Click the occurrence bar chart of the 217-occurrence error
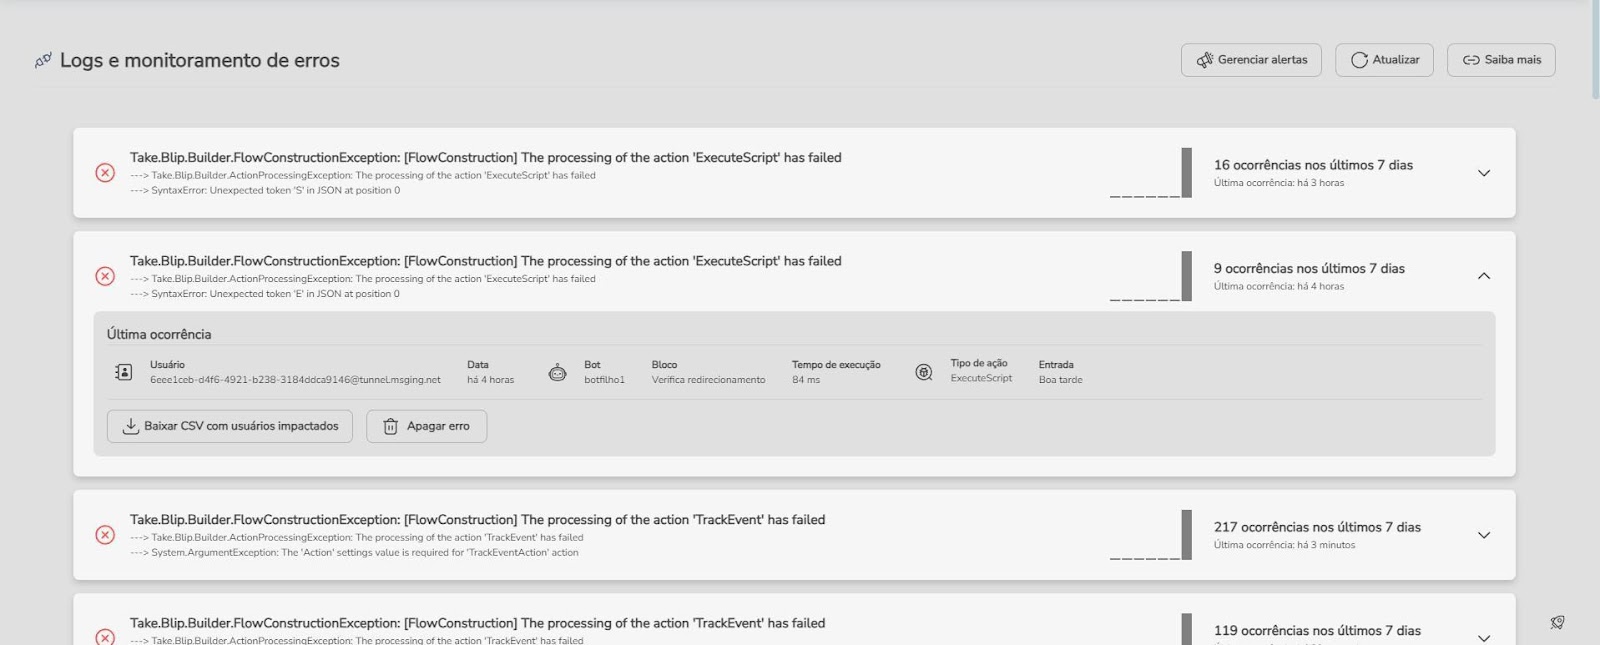 tap(1151, 535)
